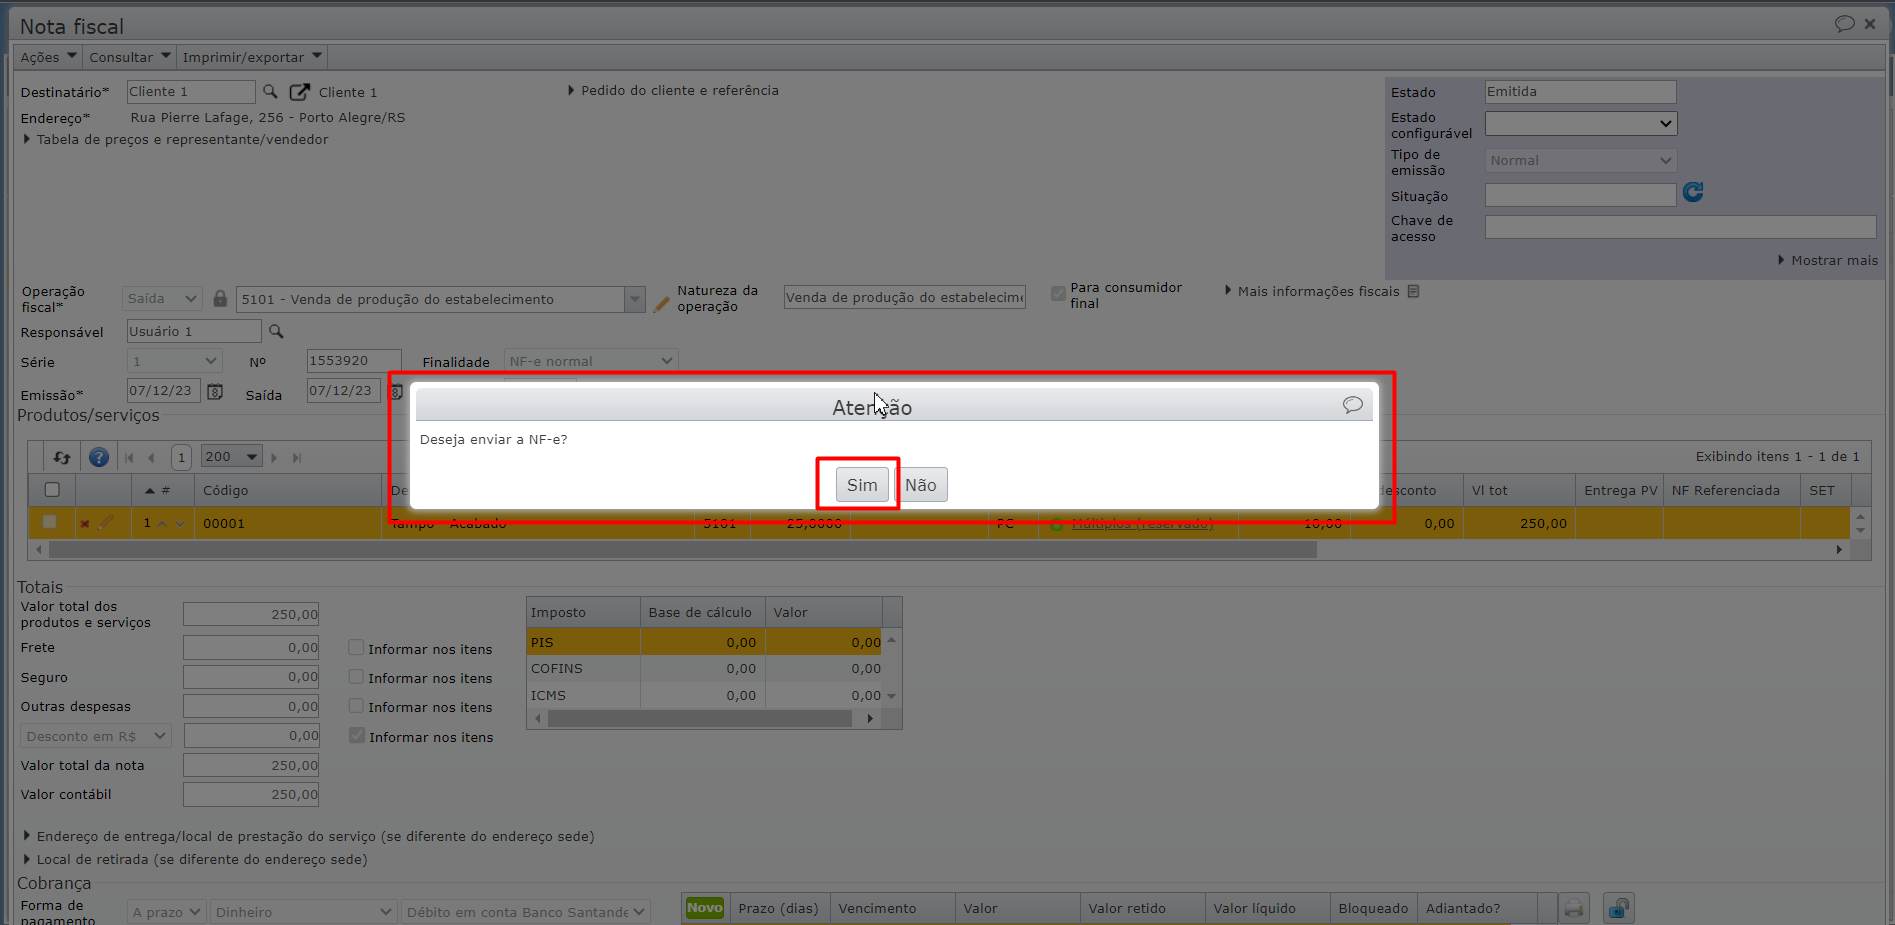Image resolution: width=1895 pixels, height=925 pixels.
Task: Open the comment bubble in the Atenção dialog
Action: (1353, 405)
